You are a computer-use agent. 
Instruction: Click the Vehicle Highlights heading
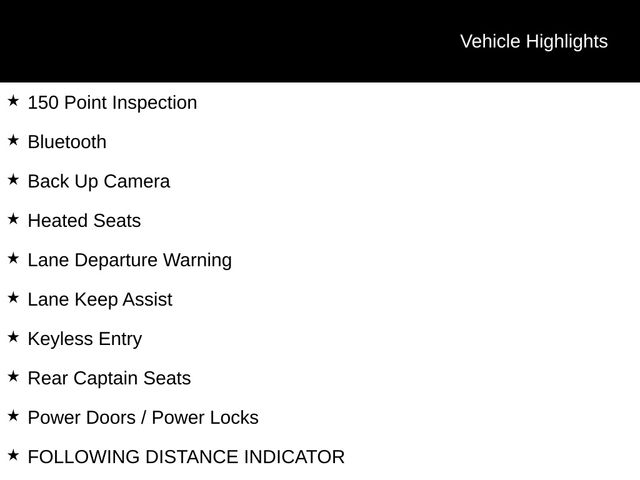[x=533, y=41]
